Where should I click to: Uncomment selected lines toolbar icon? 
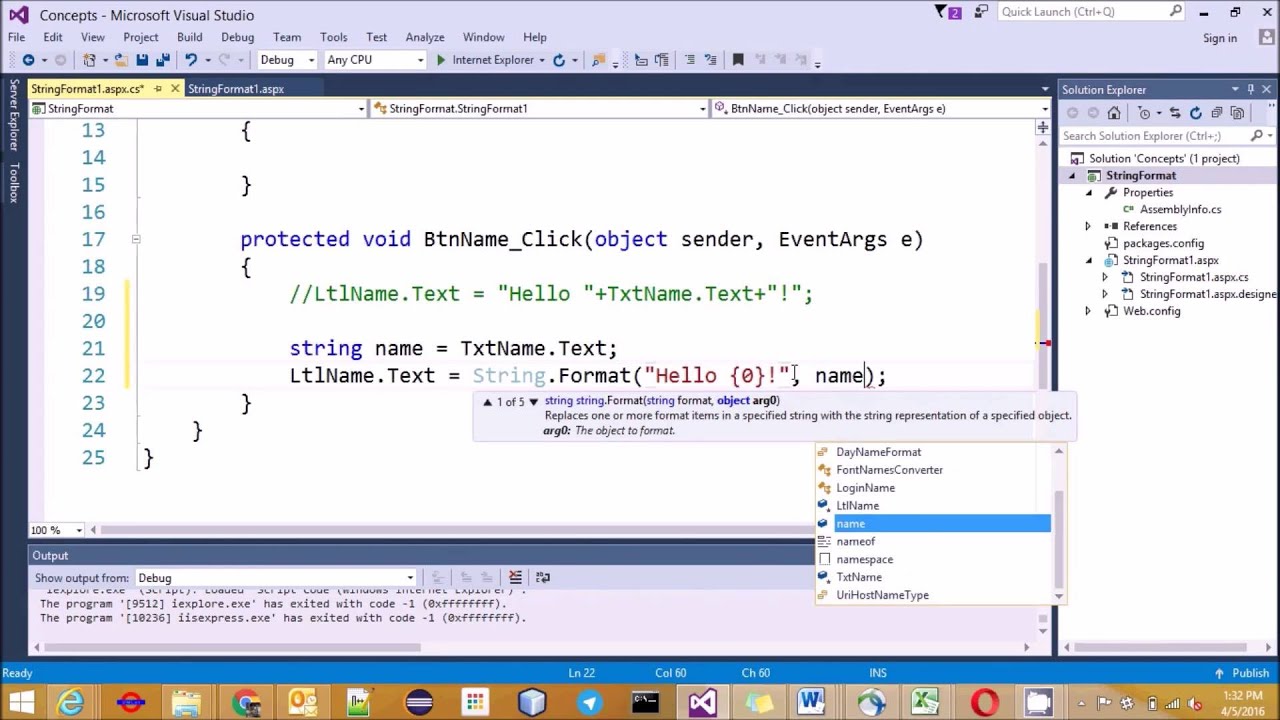(710, 60)
